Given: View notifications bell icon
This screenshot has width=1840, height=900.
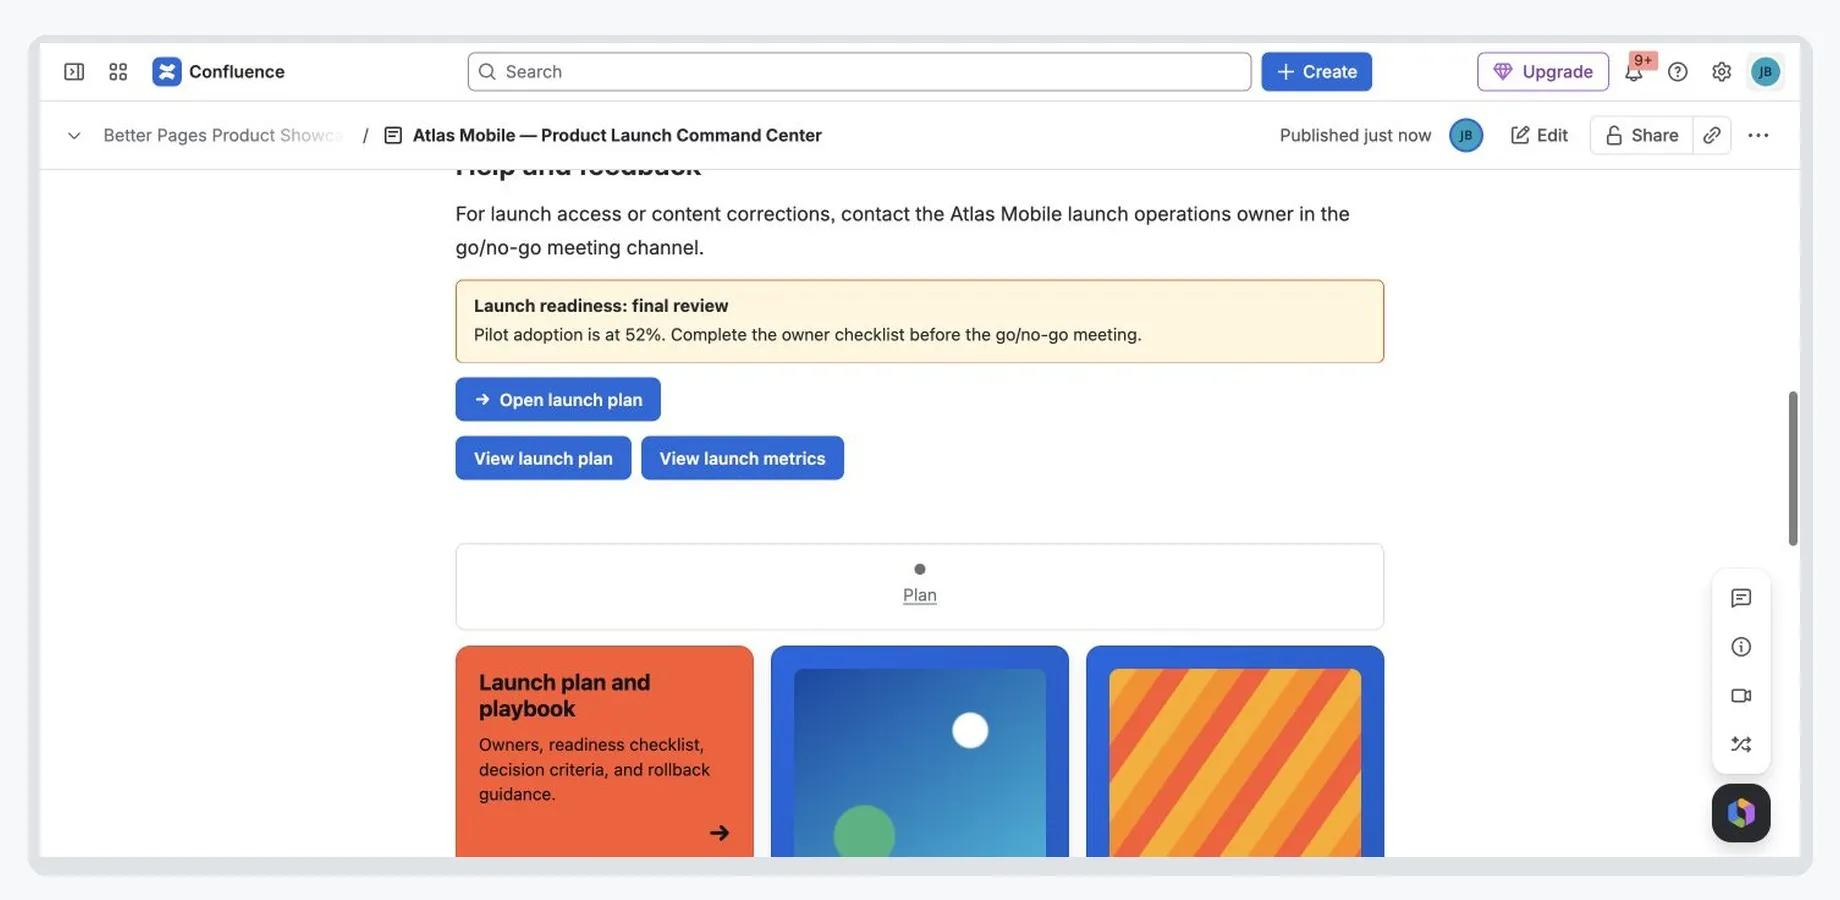Looking at the screenshot, I should pyautogui.click(x=1634, y=72).
